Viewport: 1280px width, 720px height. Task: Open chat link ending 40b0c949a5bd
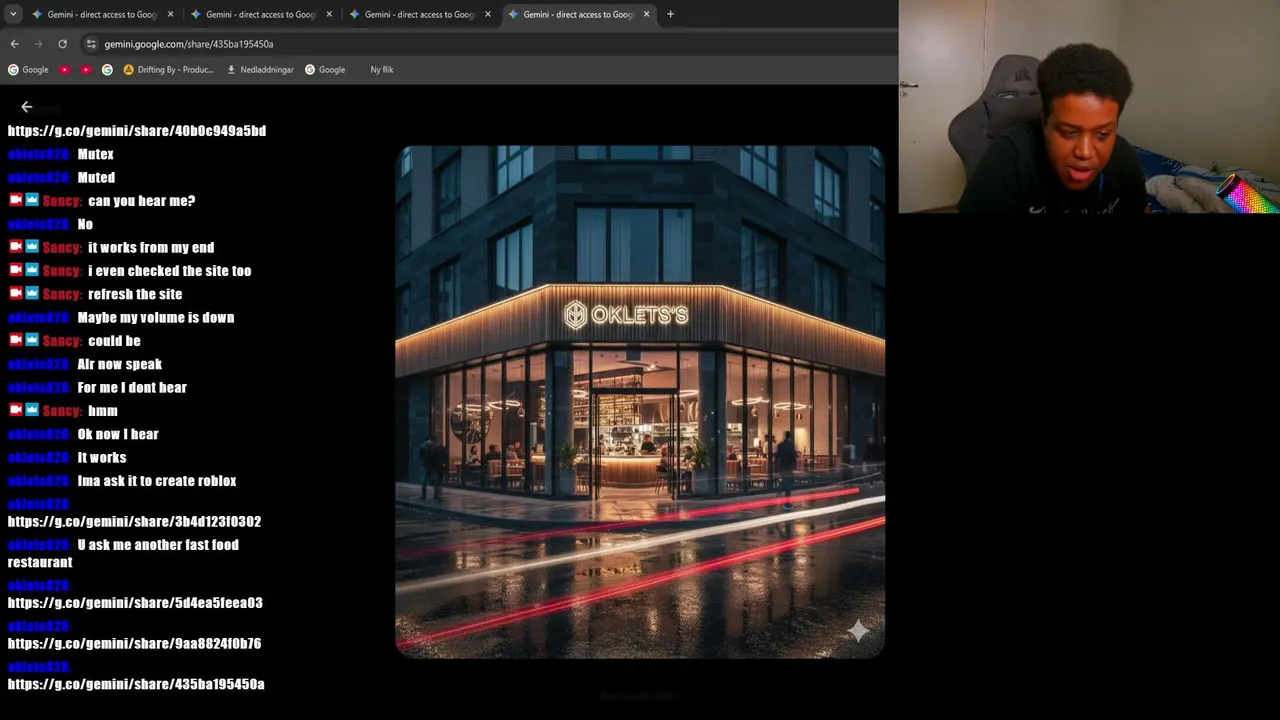point(137,131)
